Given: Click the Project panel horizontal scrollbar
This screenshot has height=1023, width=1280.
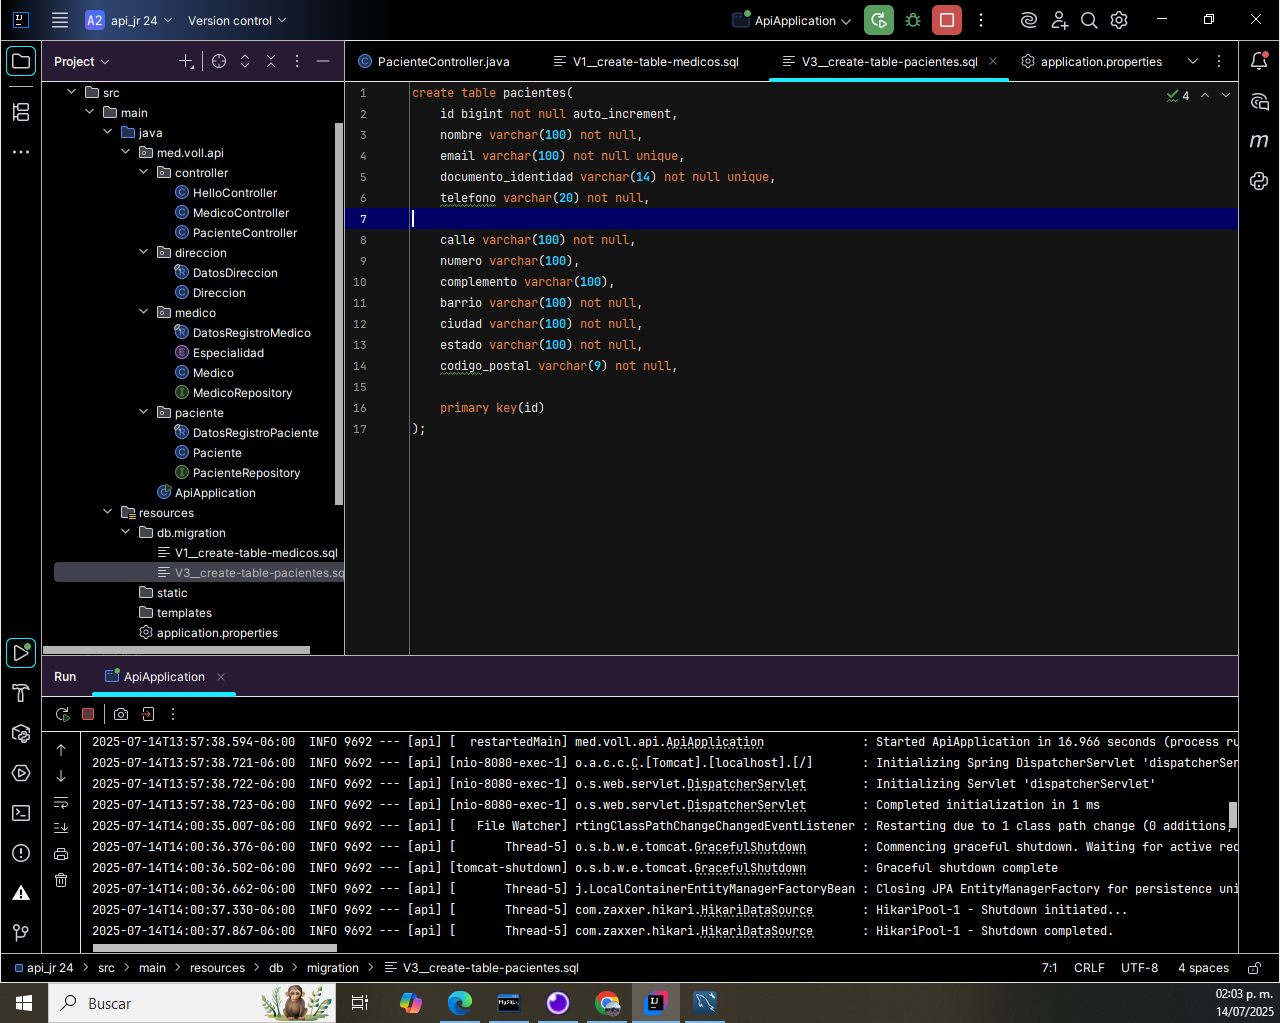Looking at the screenshot, I should point(176,650).
